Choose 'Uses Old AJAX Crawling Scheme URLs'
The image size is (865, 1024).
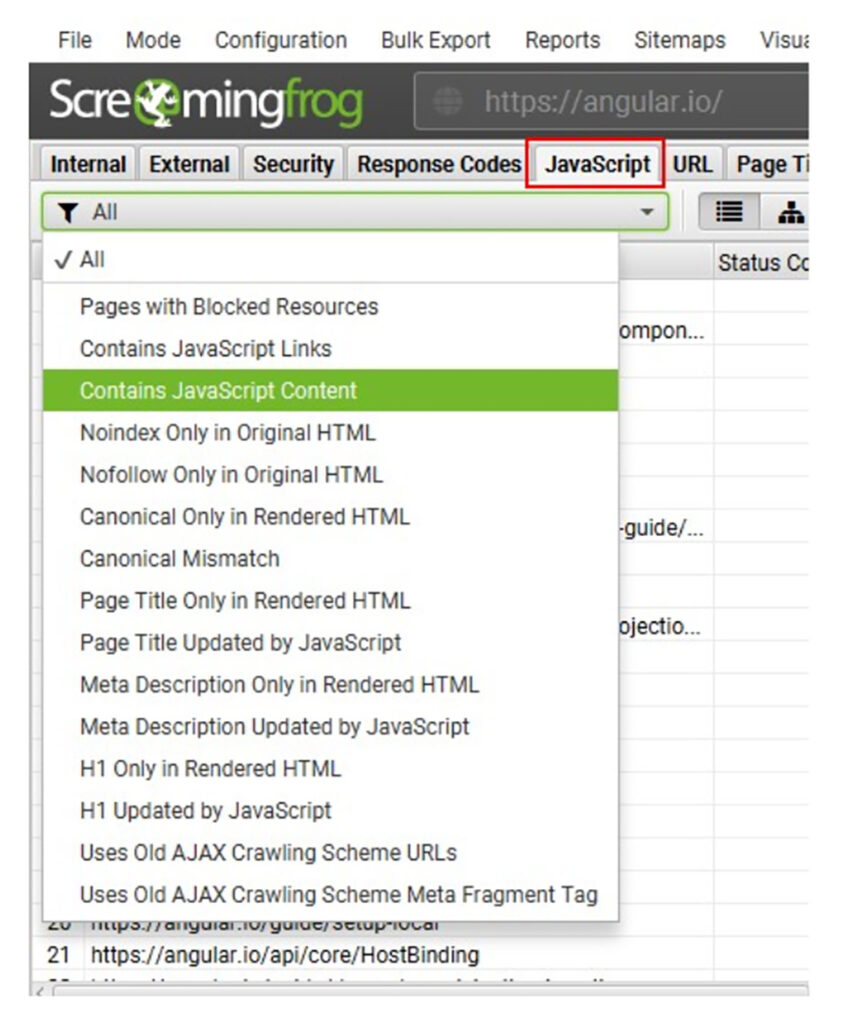tap(268, 853)
